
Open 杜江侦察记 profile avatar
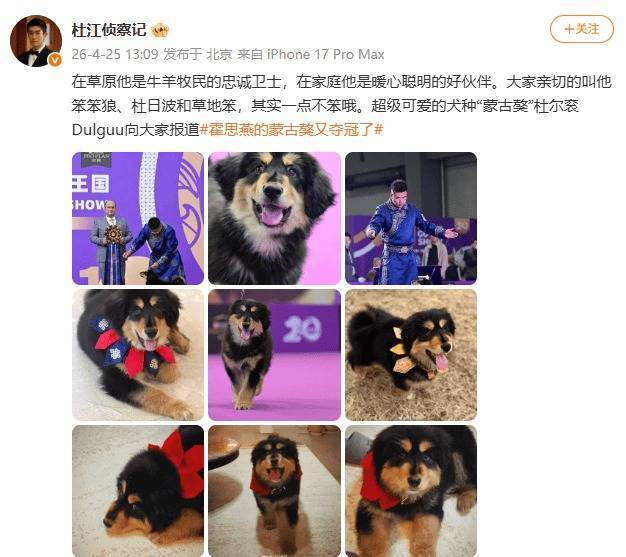click(36, 41)
